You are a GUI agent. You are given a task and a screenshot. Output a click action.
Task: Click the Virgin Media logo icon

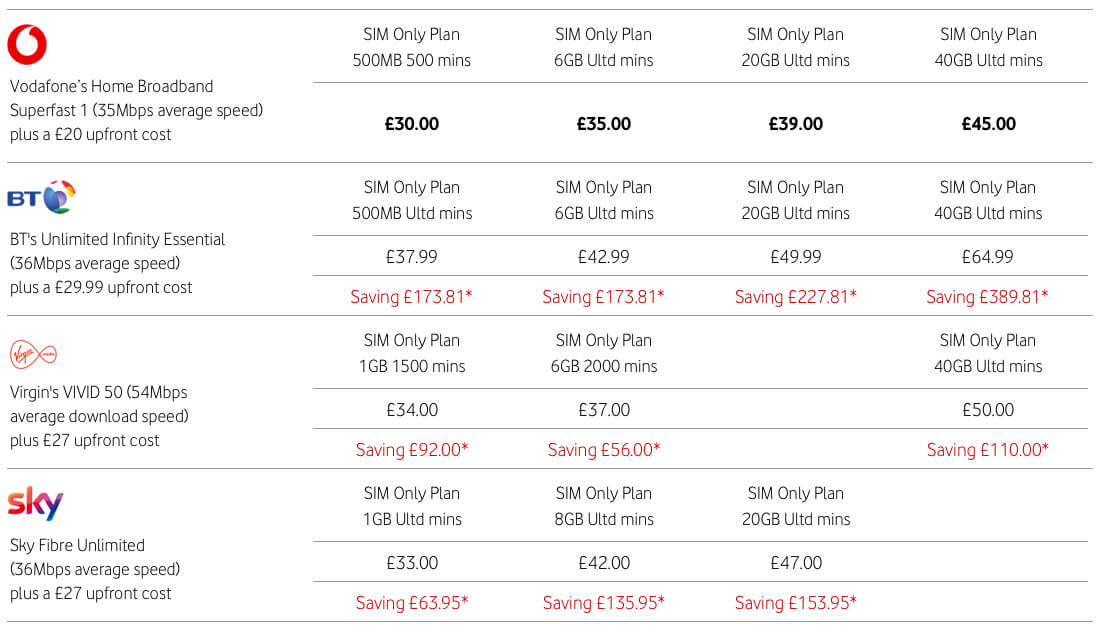[33, 353]
